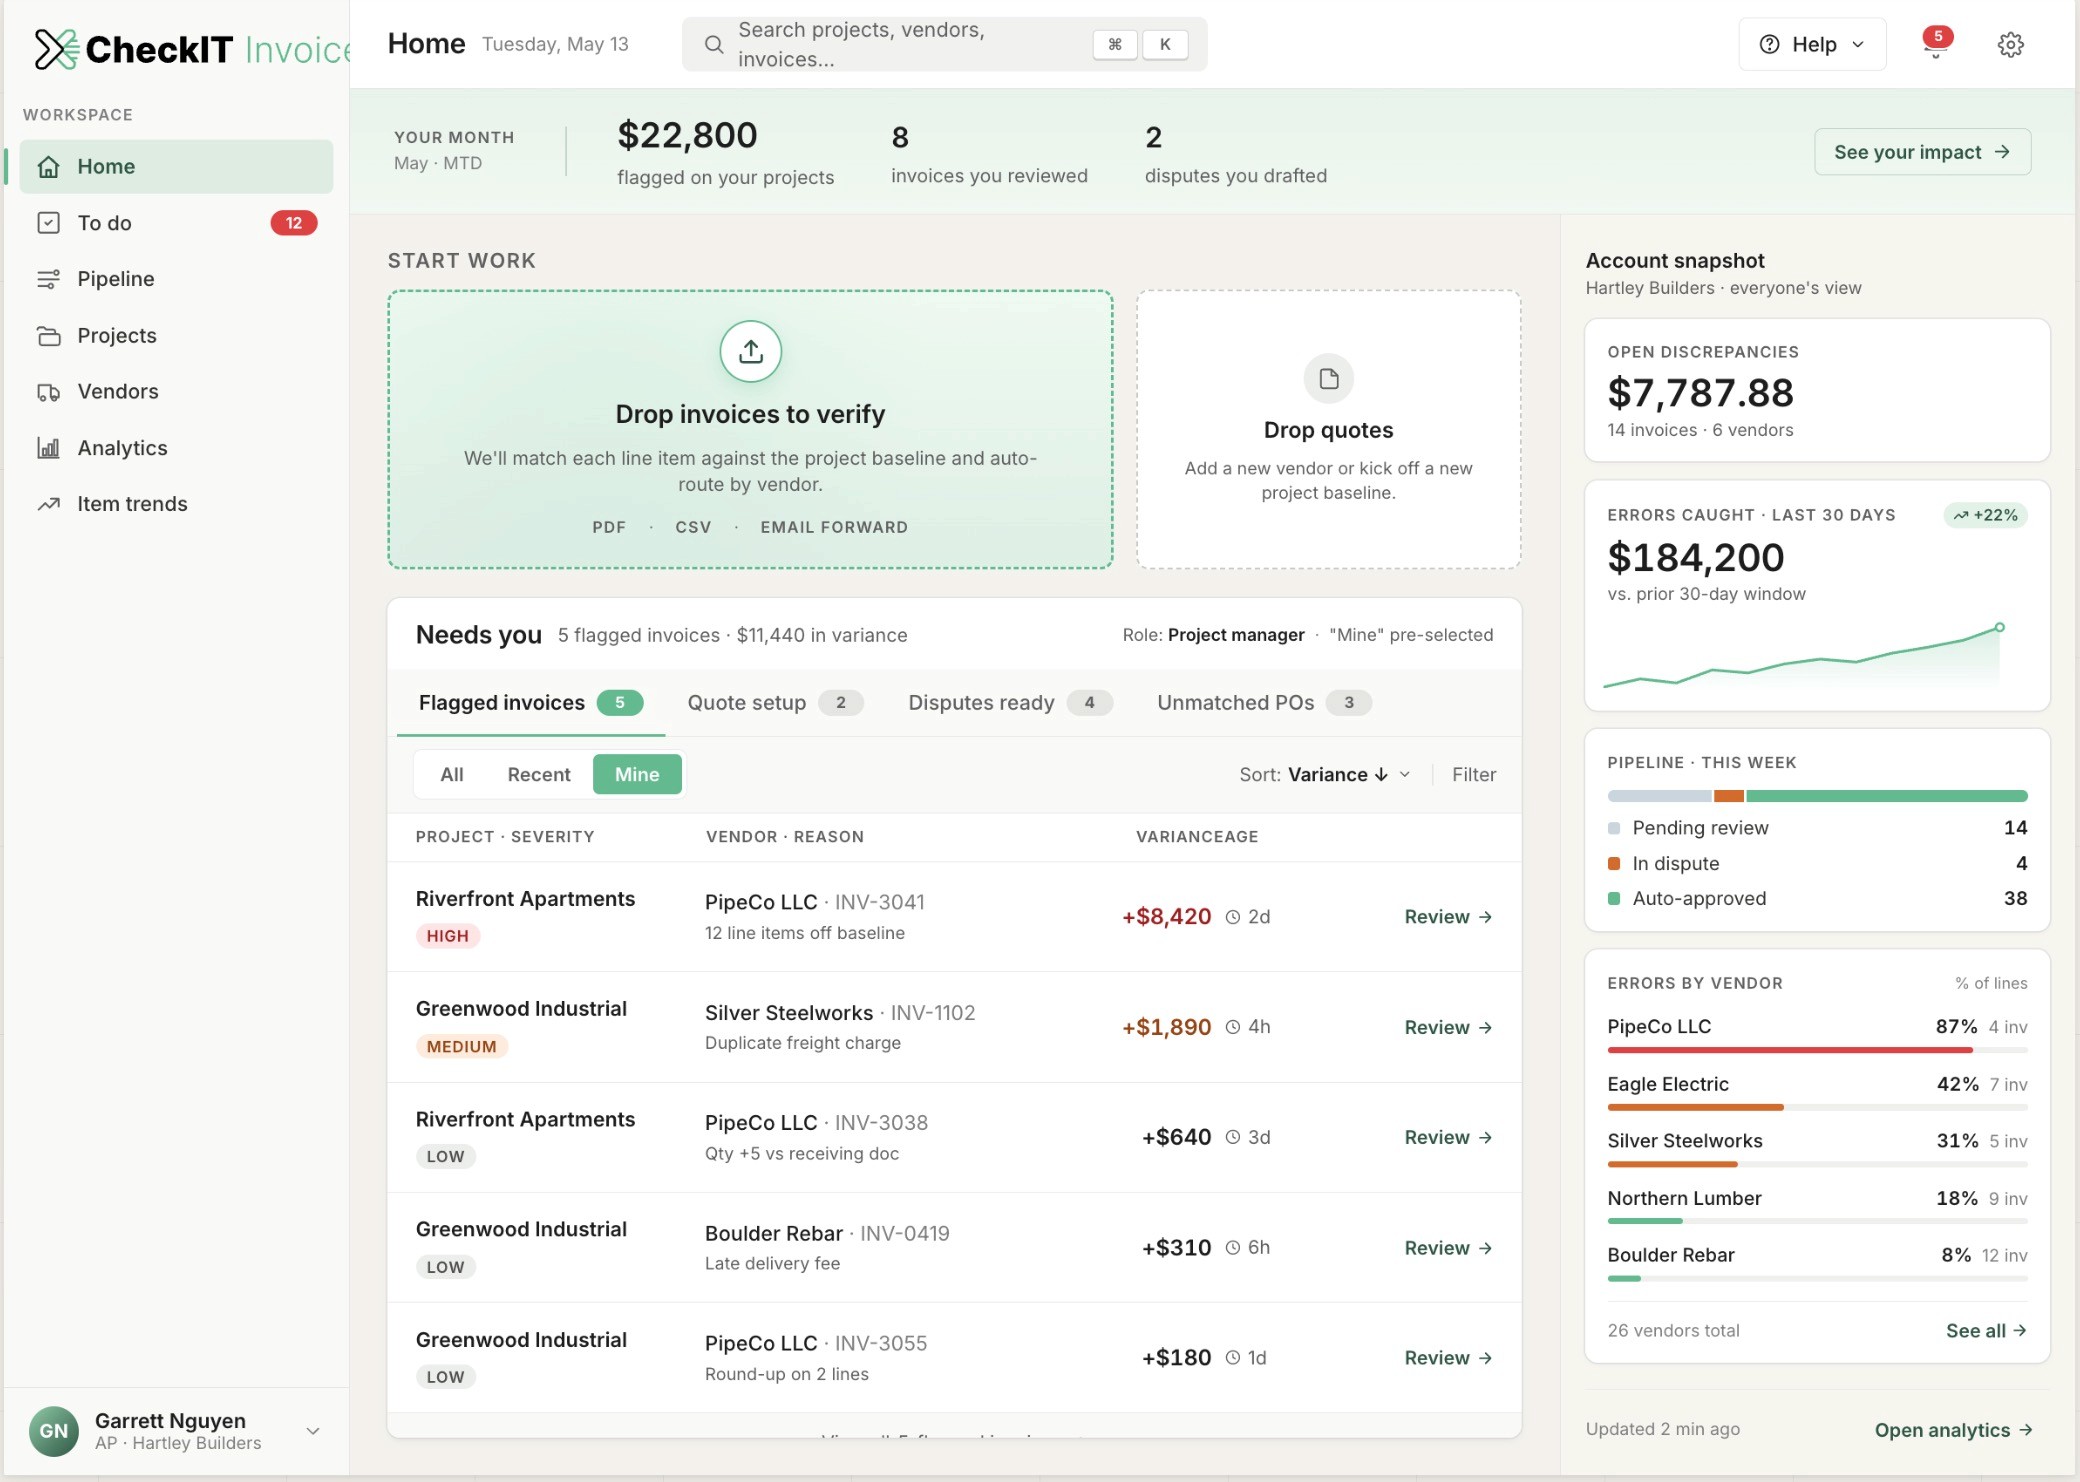Click the Pipeline sidebar icon
The image size is (2080, 1482).
click(48, 279)
